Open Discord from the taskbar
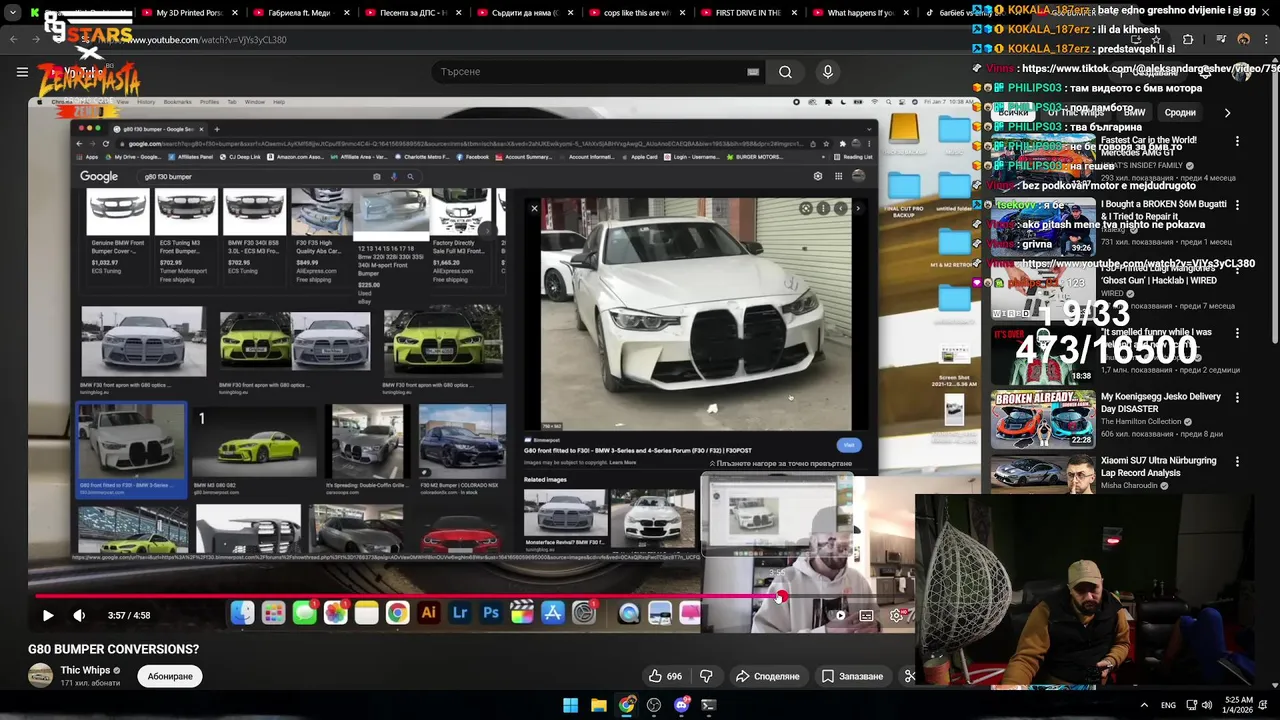This screenshot has width=1280, height=720. click(682, 705)
